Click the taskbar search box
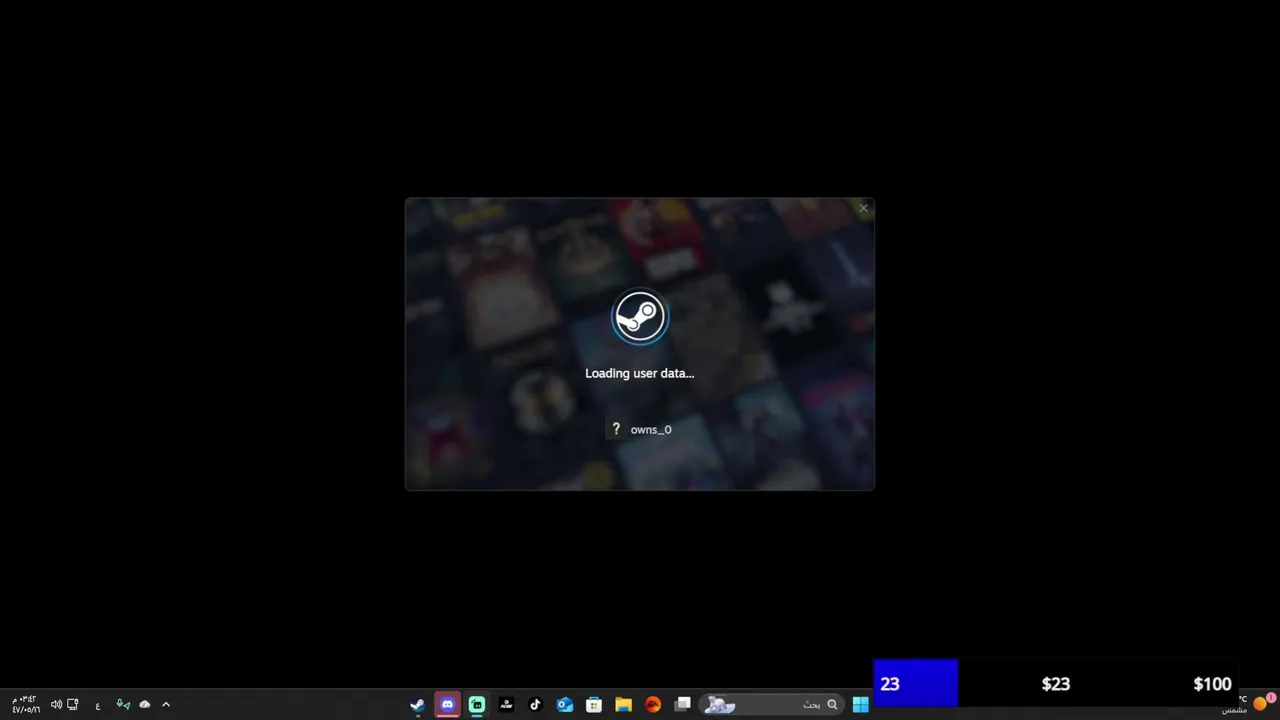The height and width of the screenshot is (720, 1280). (x=771, y=705)
